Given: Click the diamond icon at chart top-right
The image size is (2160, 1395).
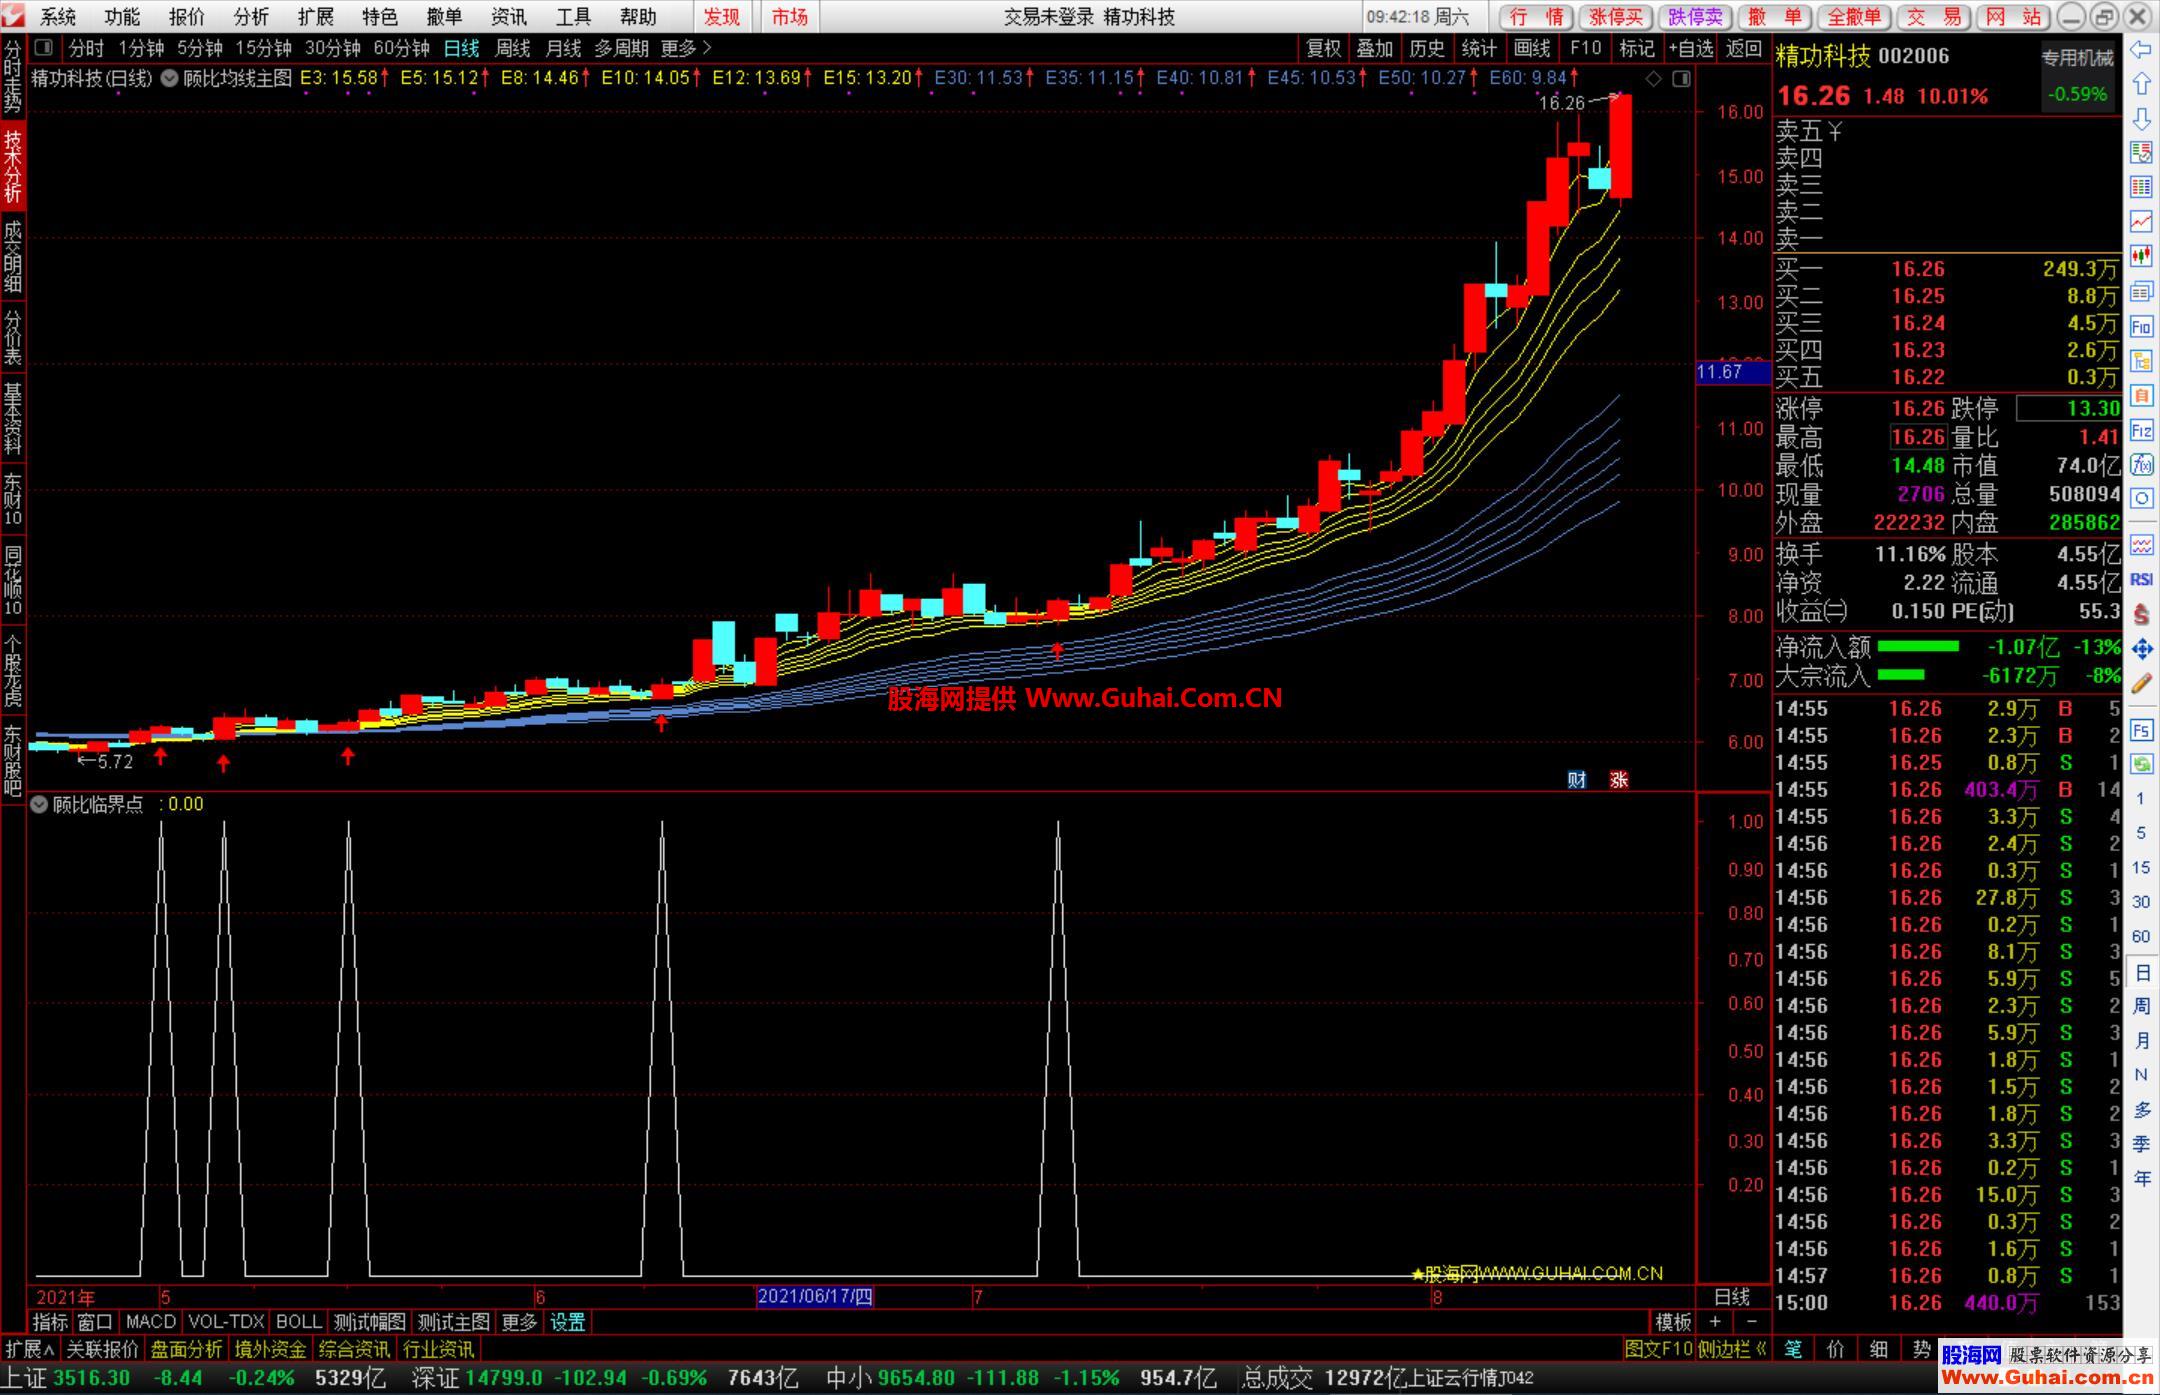Looking at the screenshot, I should (x=1654, y=78).
